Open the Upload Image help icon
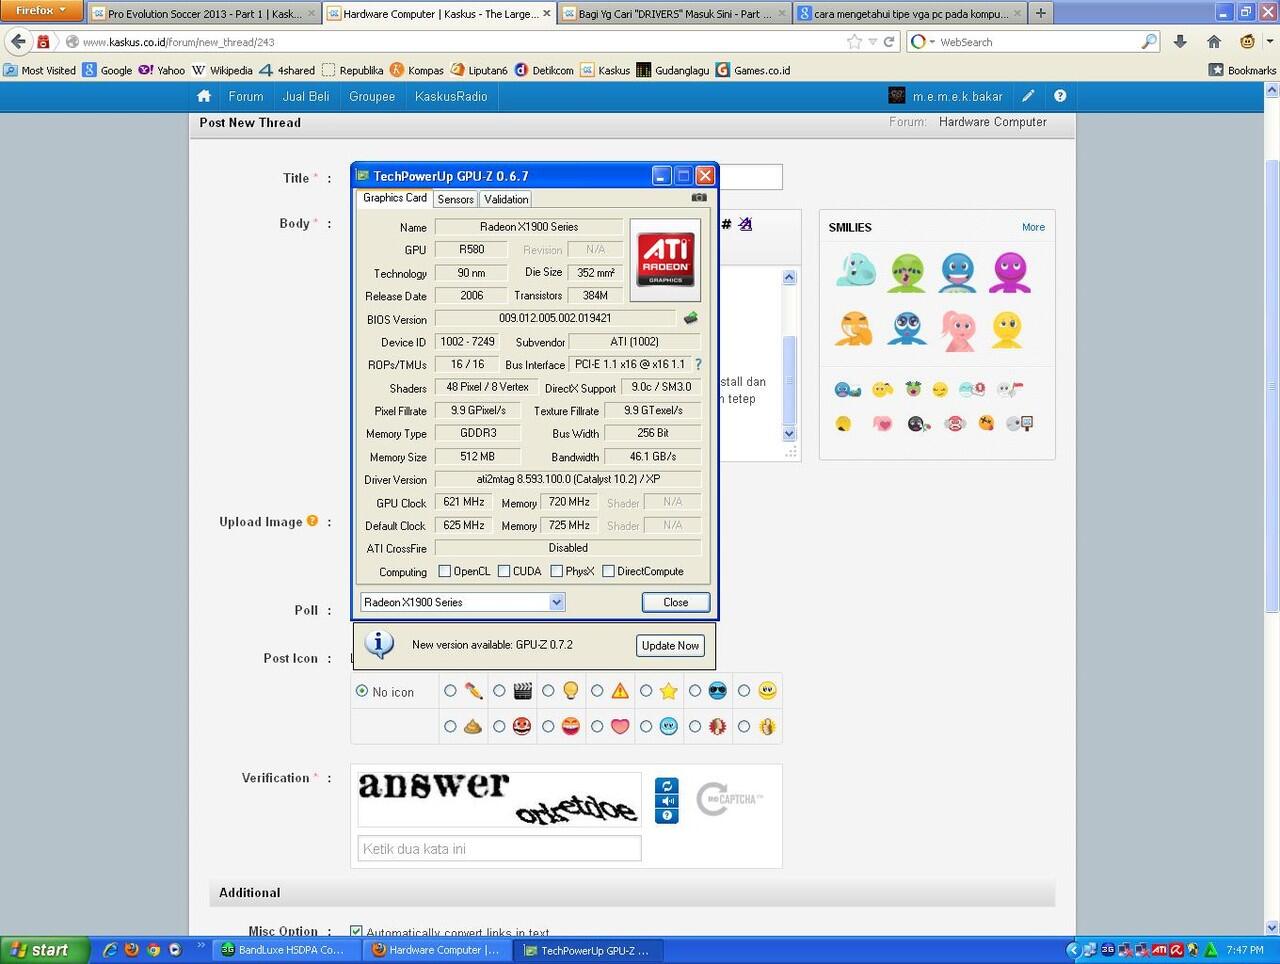 (x=312, y=521)
